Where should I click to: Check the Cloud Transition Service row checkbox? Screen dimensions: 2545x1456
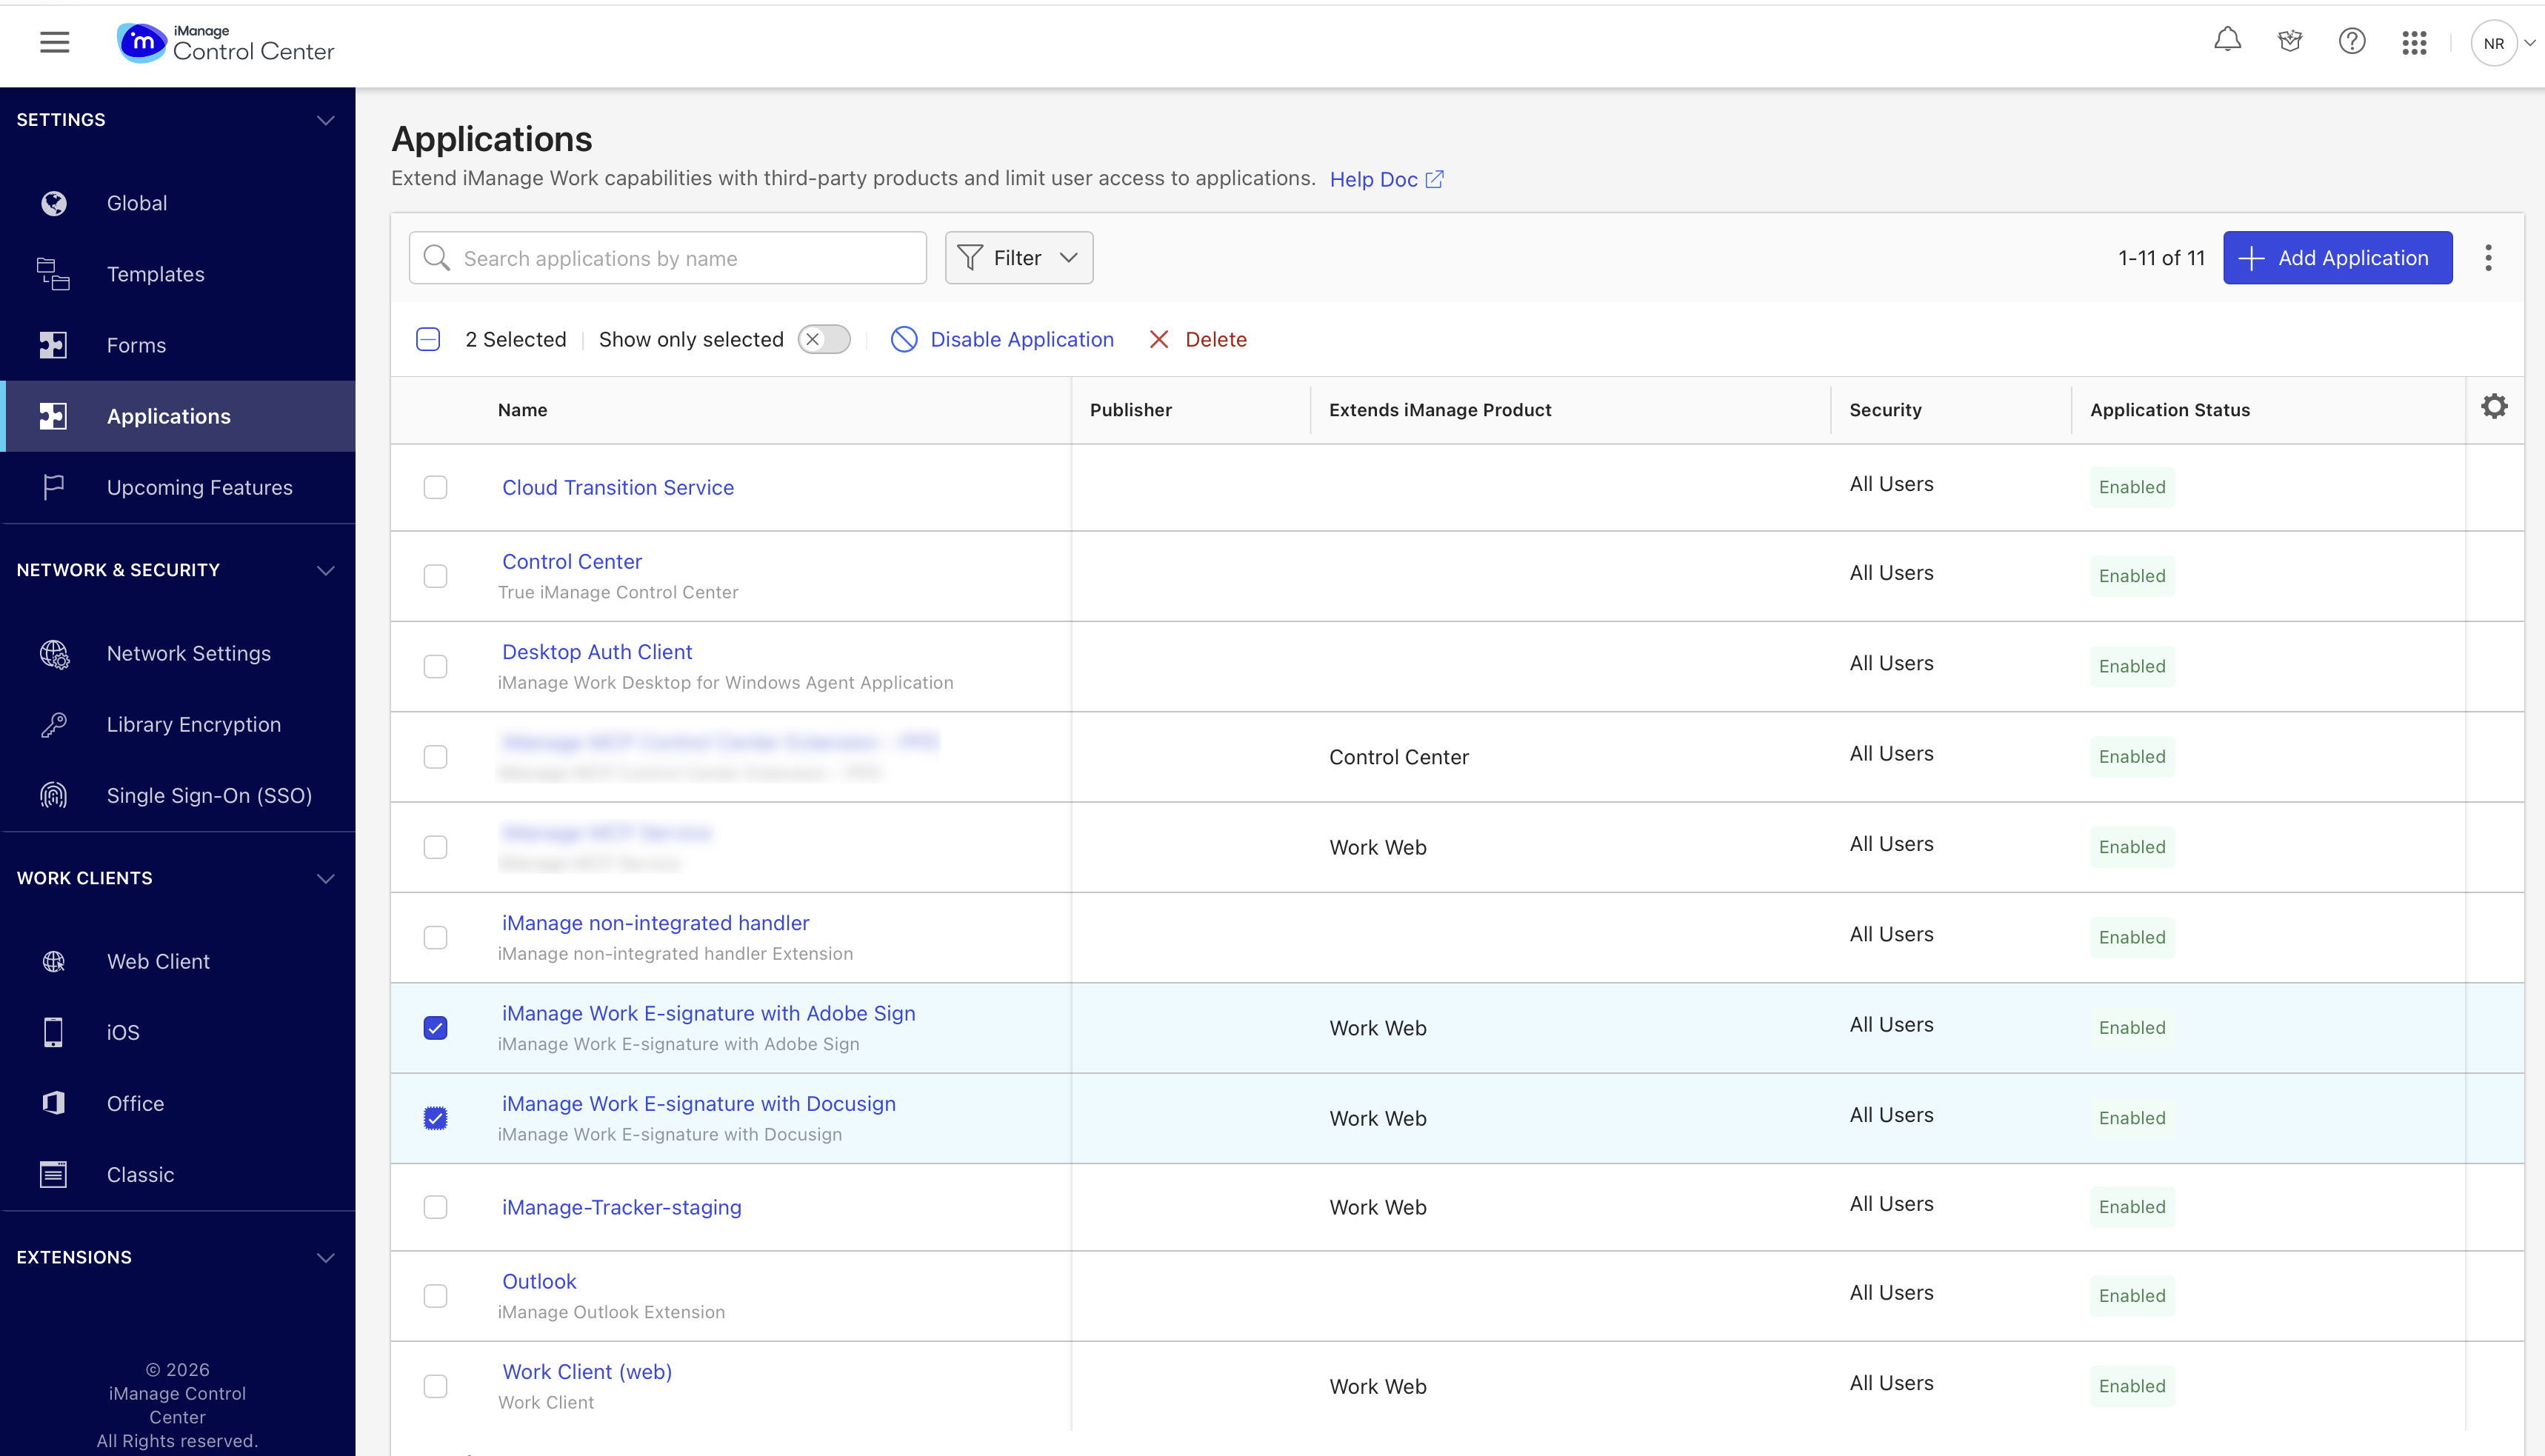coord(436,488)
